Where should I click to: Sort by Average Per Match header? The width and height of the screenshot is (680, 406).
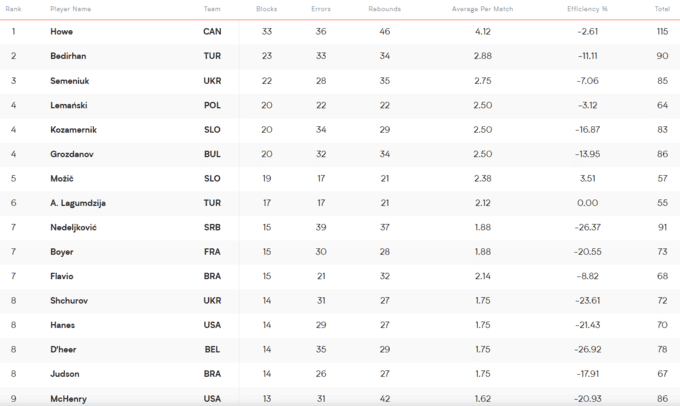[x=482, y=9]
